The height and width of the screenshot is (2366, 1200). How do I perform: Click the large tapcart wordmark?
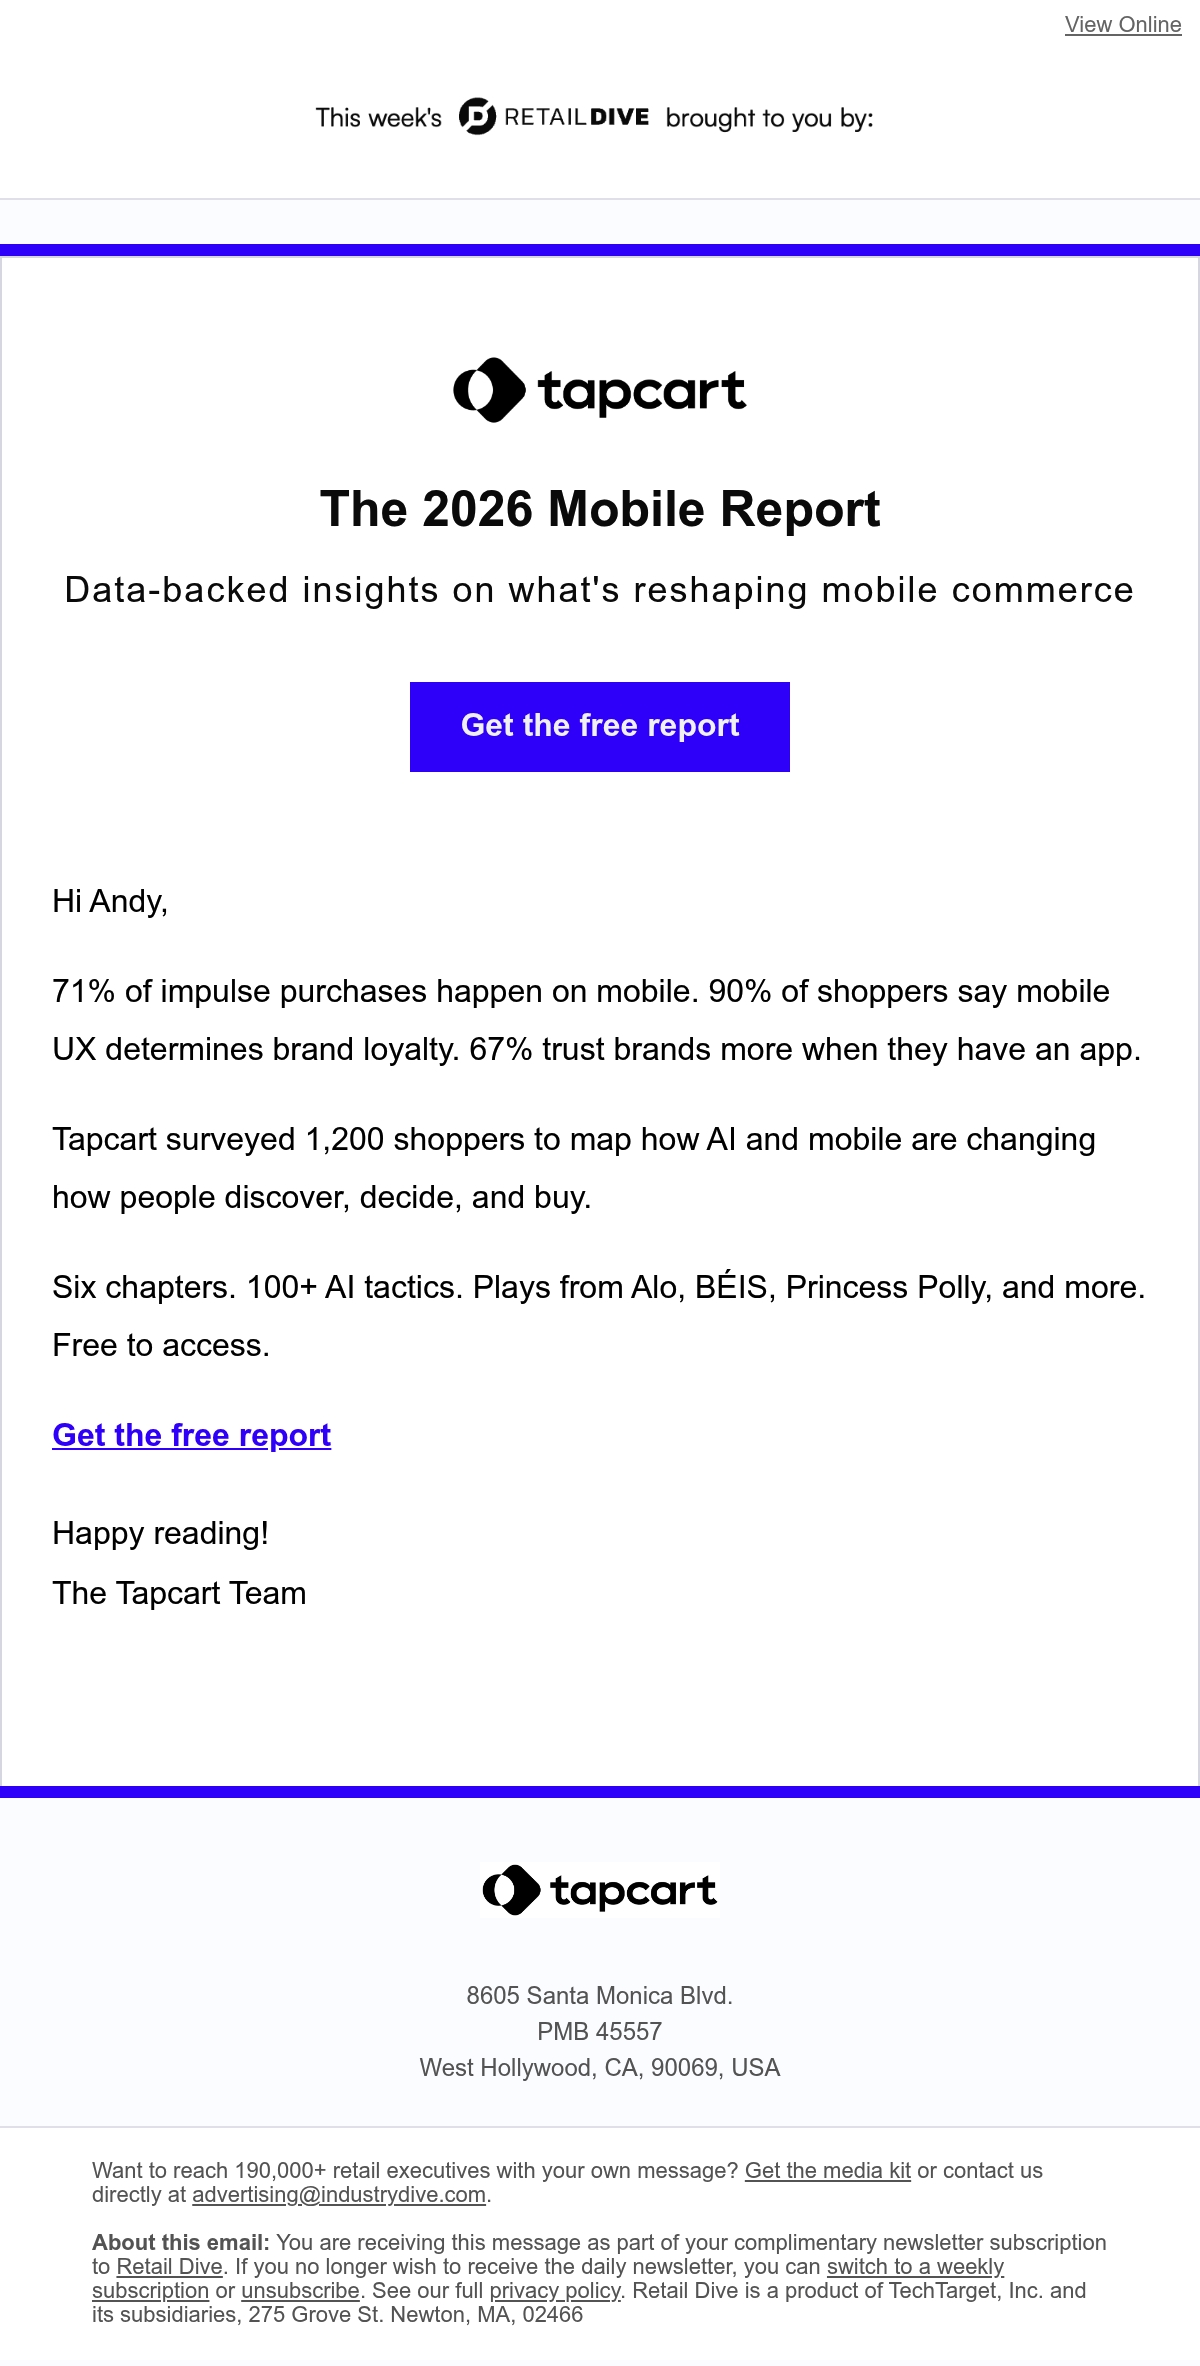(x=642, y=391)
